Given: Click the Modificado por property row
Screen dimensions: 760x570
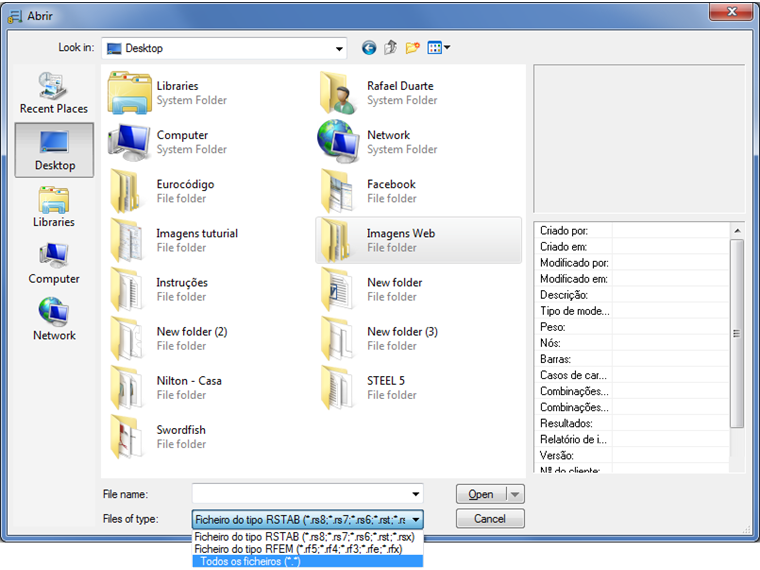Looking at the screenshot, I should point(633,263).
